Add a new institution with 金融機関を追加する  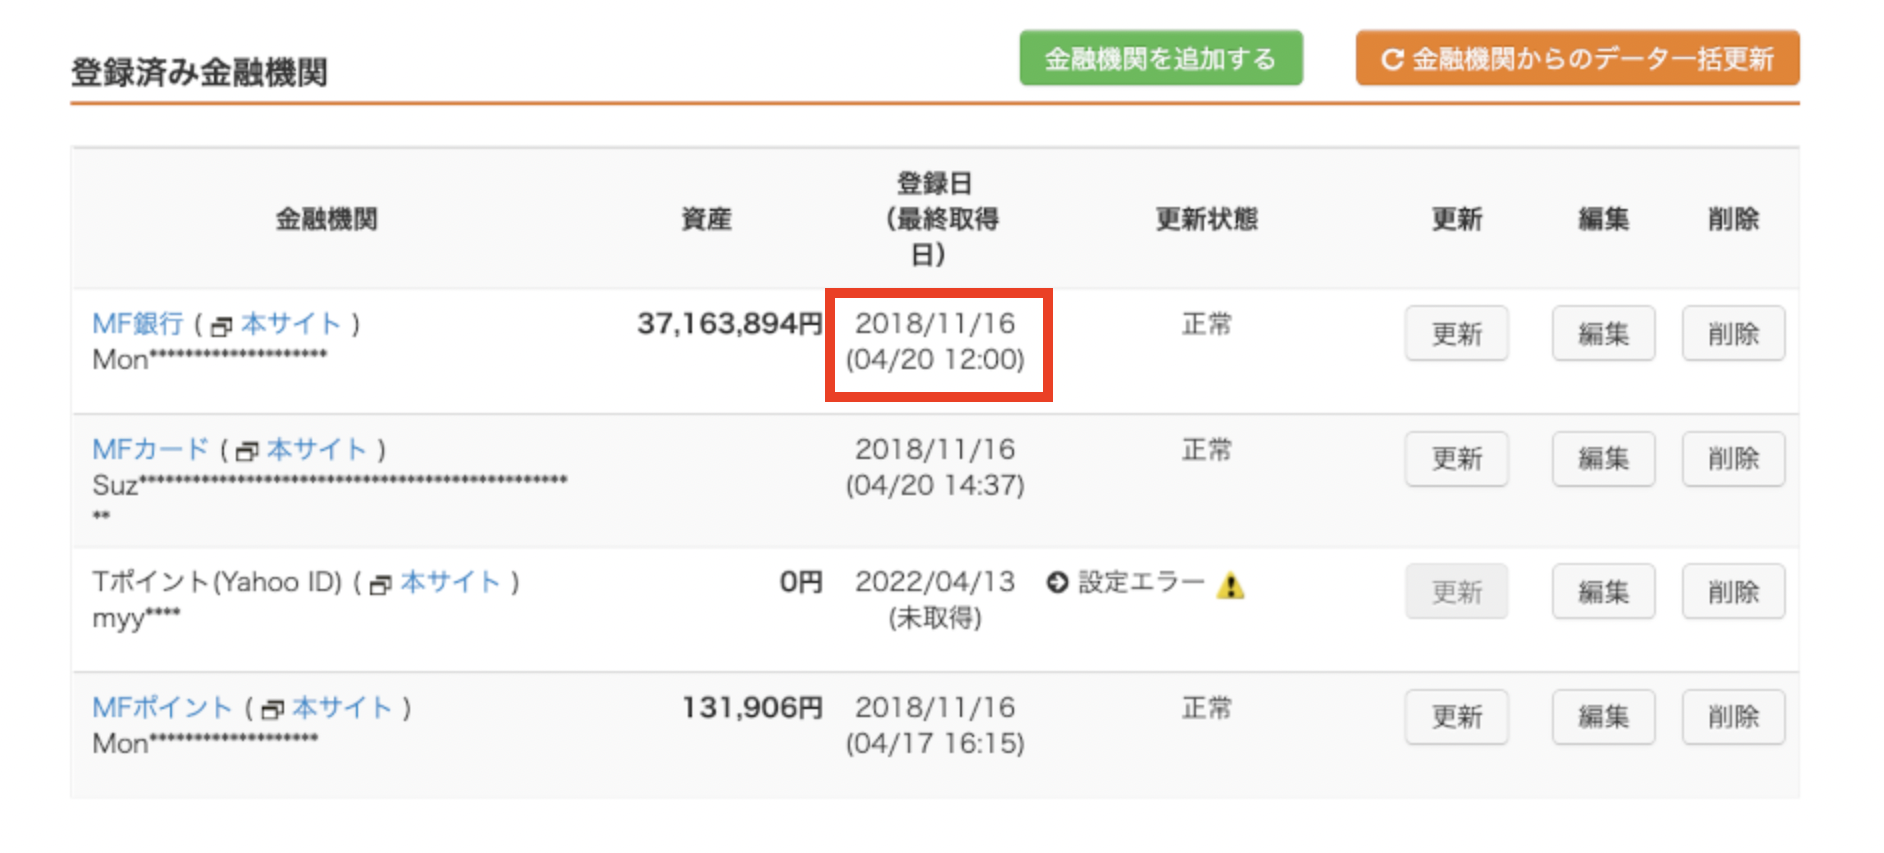click(x=1161, y=58)
